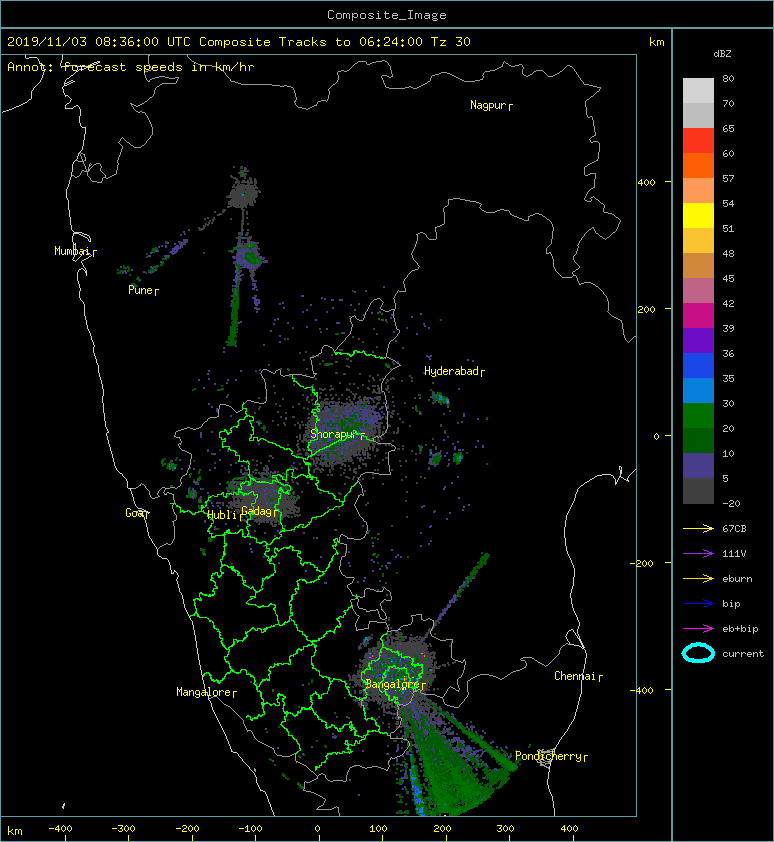Click the 0 tick on the bottom axis
Image resolution: width=774 pixels, height=842 pixels.
[x=317, y=829]
